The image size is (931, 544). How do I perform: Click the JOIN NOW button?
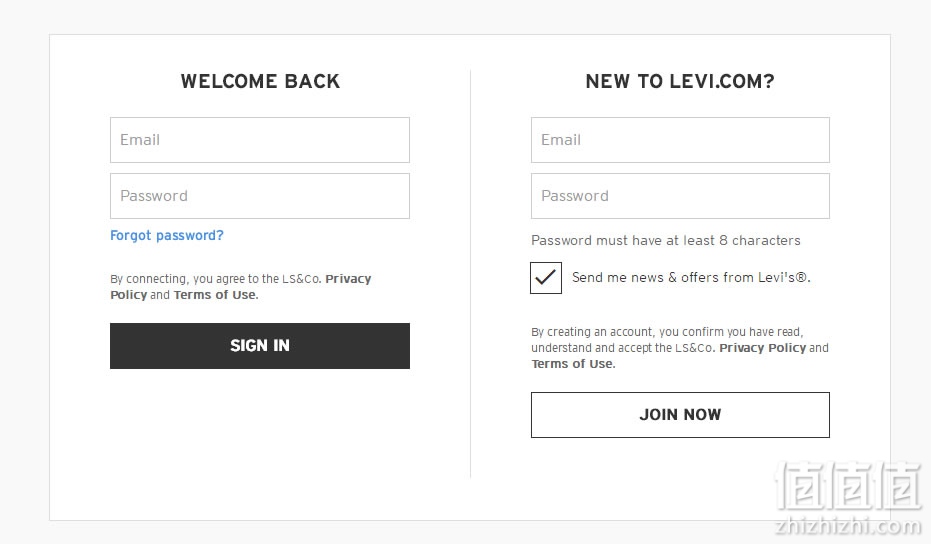click(x=680, y=415)
